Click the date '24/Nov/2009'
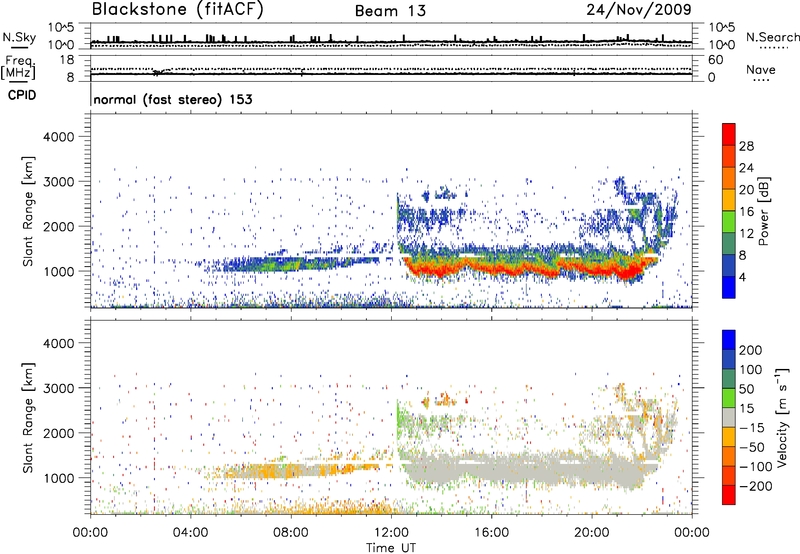The height and width of the screenshot is (554, 800). [639, 10]
